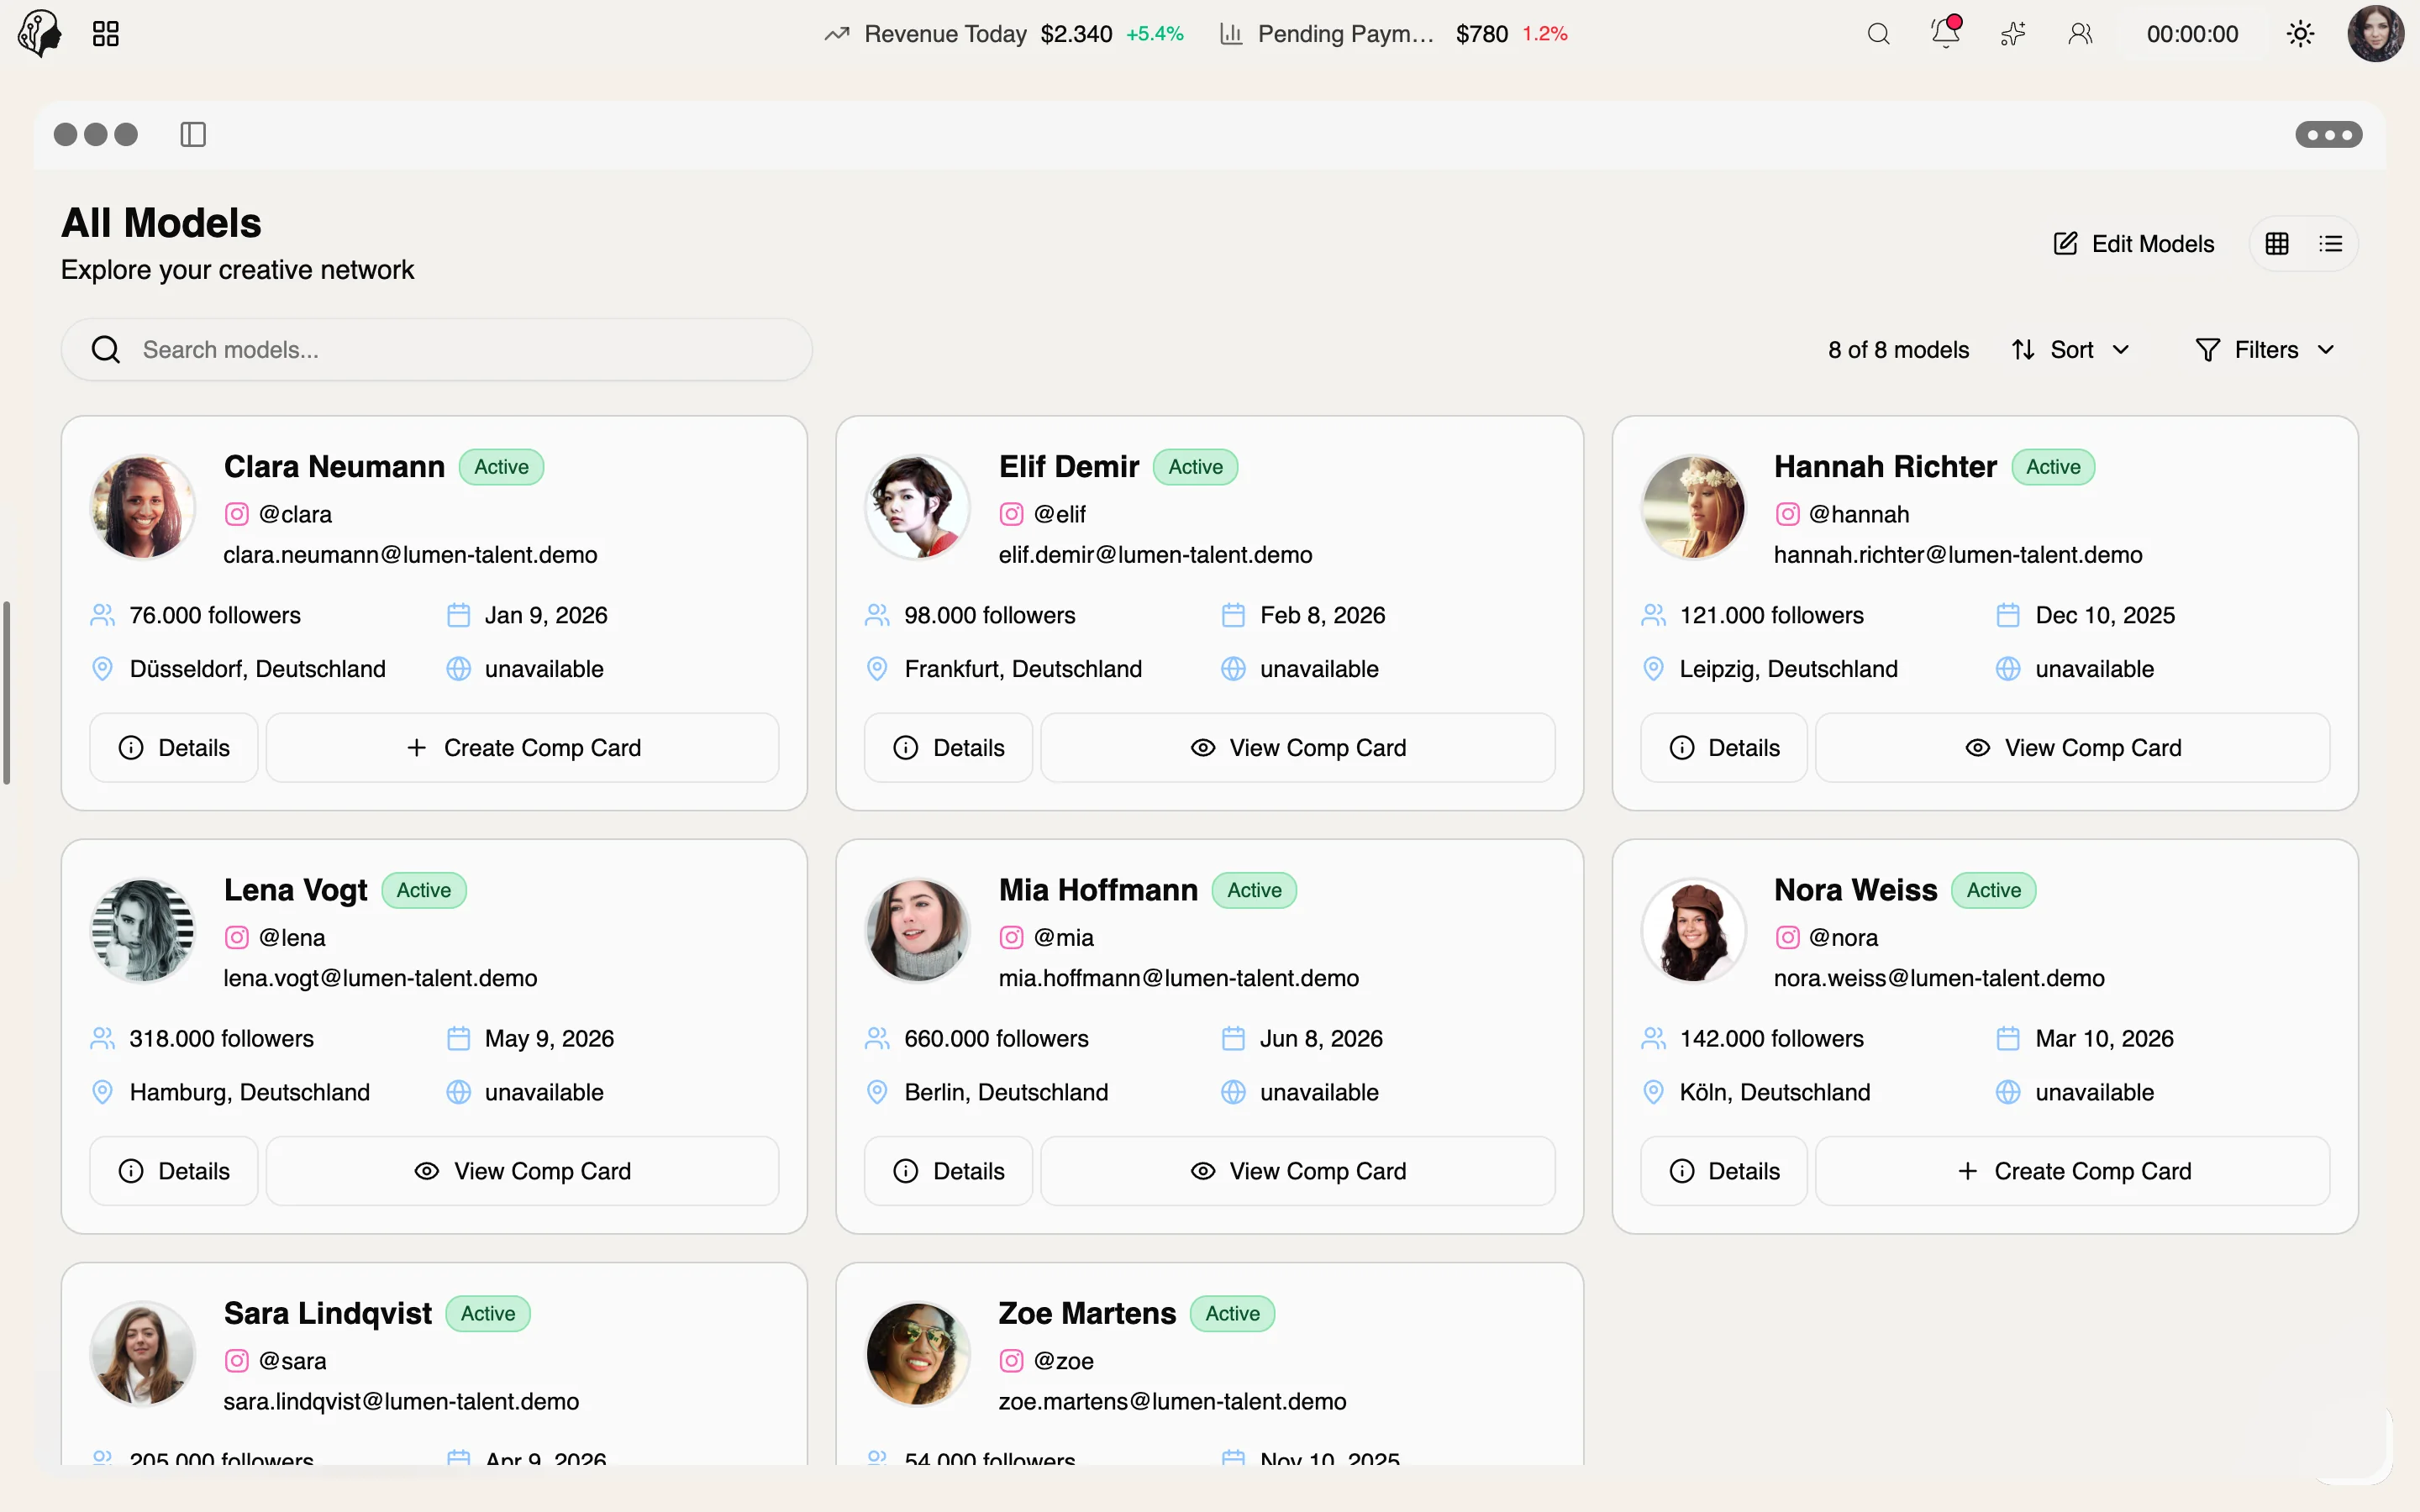Switch to list view
Viewport: 2420px width, 1512px height.
pos(2330,243)
